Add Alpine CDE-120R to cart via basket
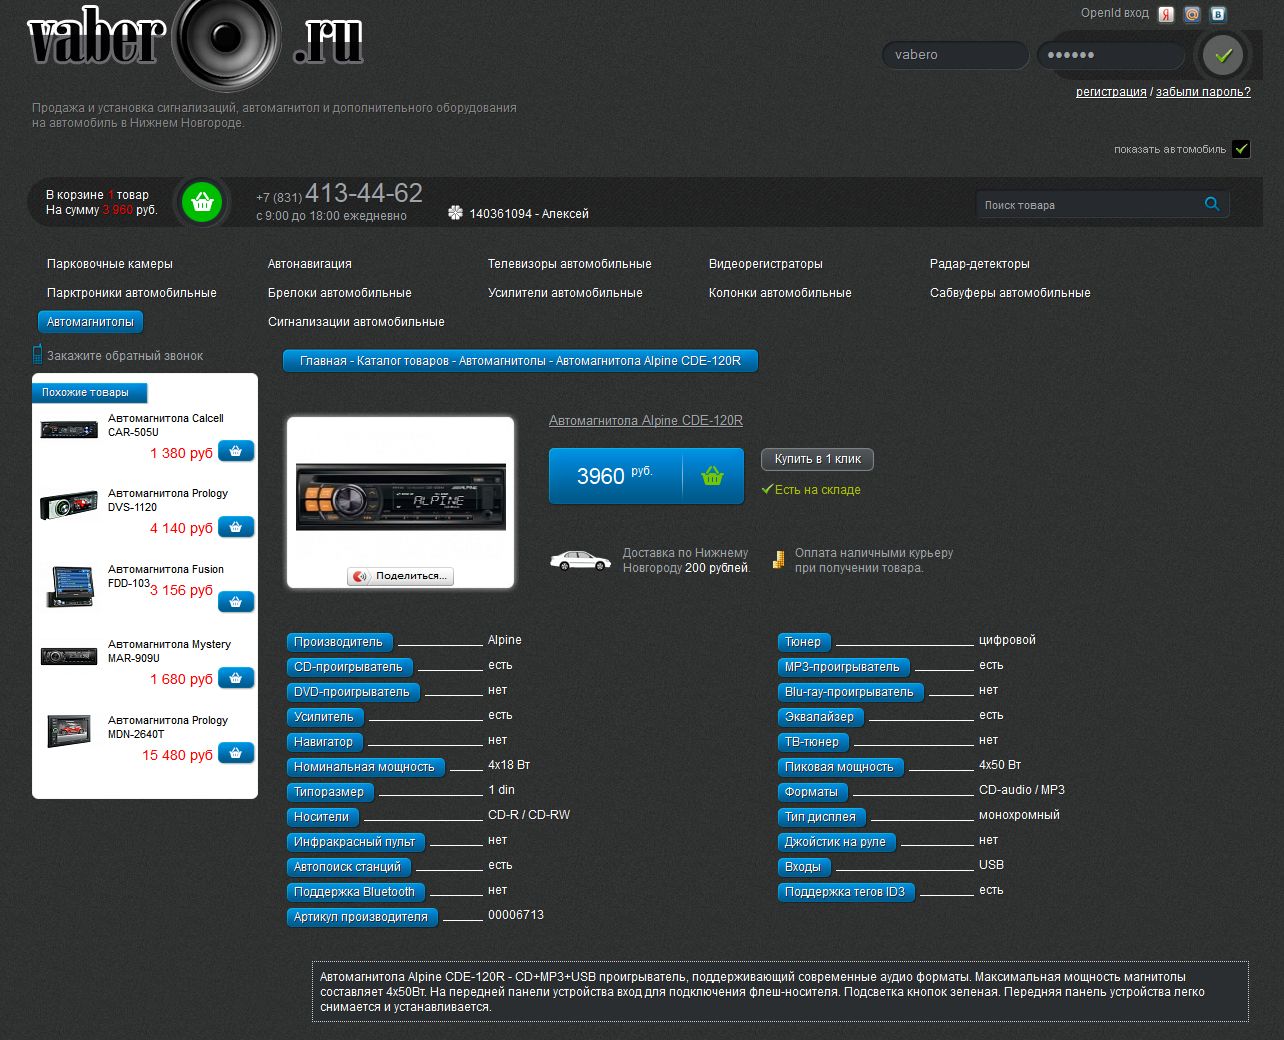The height and width of the screenshot is (1040, 1284). (x=712, y=476)
